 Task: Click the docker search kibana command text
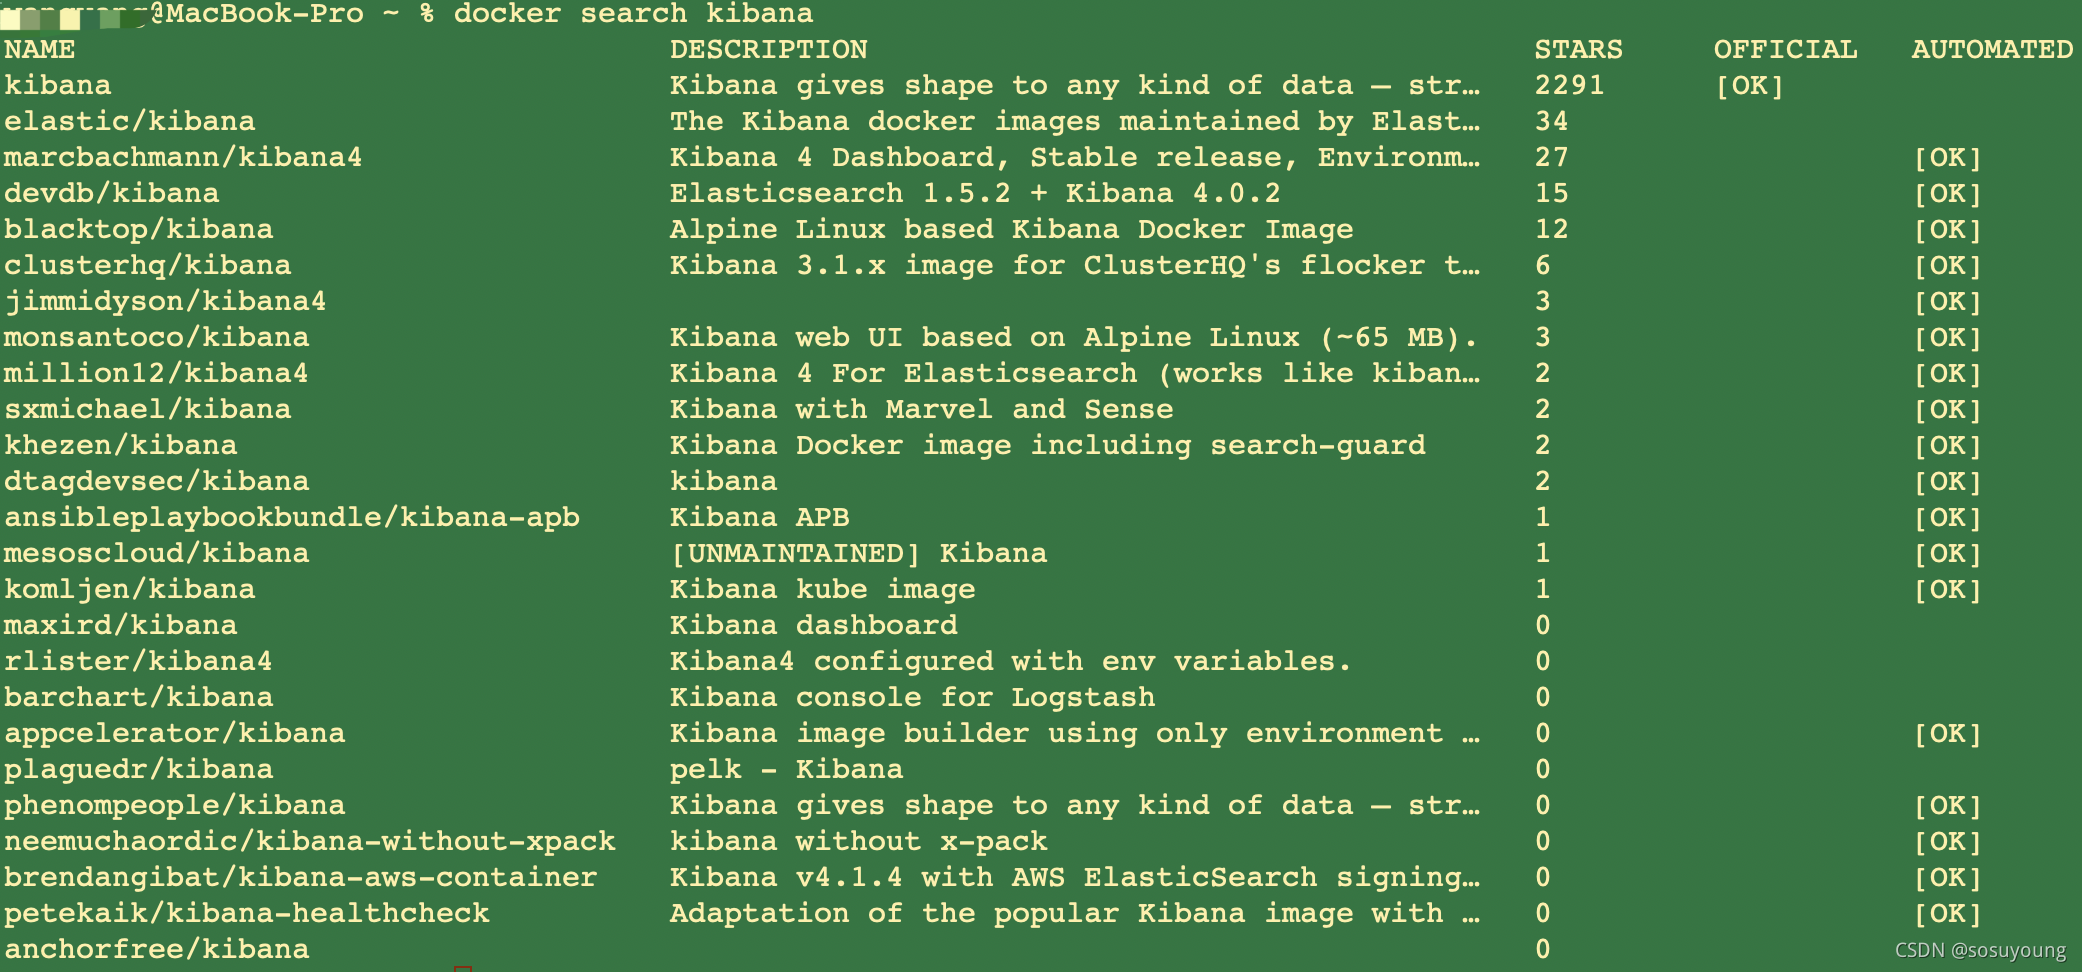pyautogui.click(x=633, y=13)
